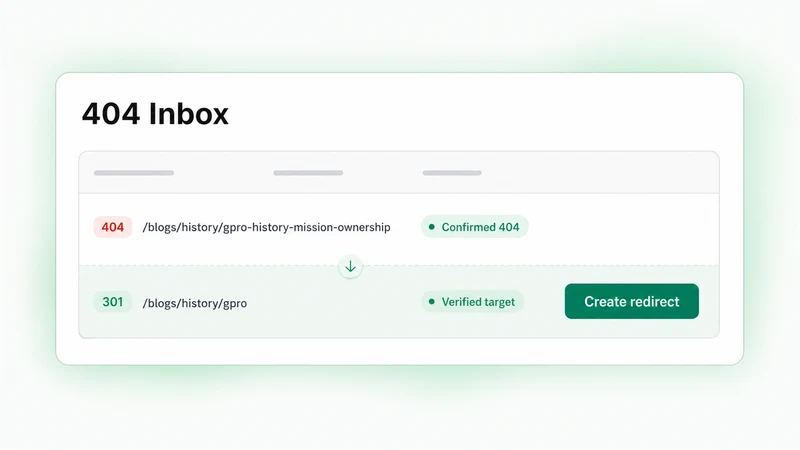Click the down arrow redirect icon

351,266
